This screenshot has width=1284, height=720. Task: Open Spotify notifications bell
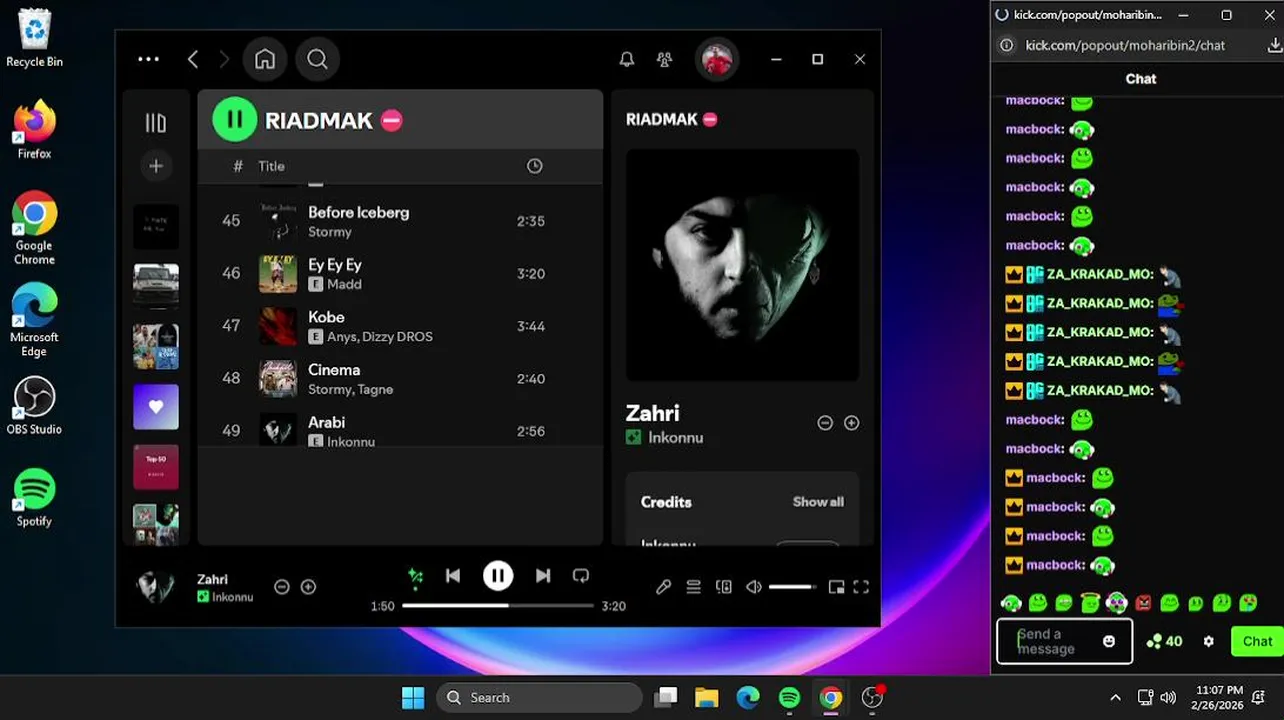click(627, 60)
